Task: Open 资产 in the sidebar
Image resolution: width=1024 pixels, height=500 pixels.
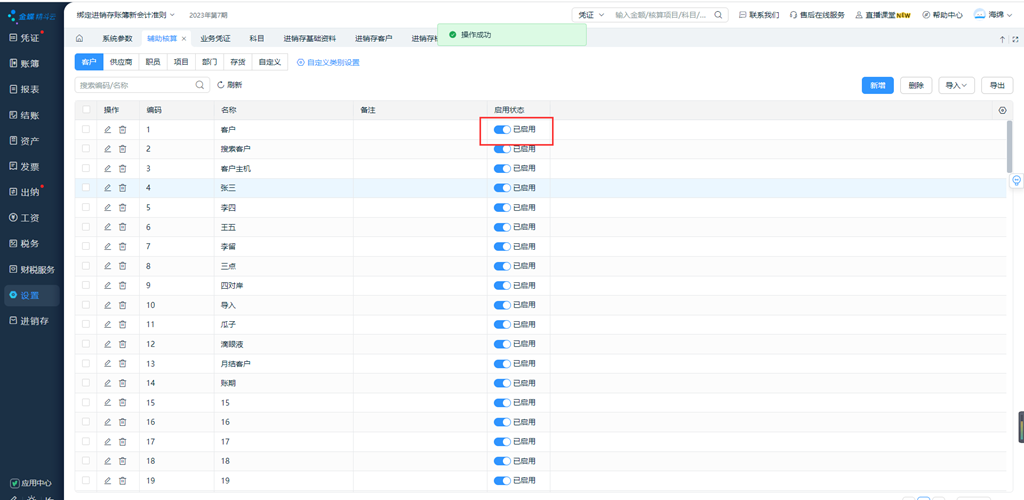Action: 24,141
